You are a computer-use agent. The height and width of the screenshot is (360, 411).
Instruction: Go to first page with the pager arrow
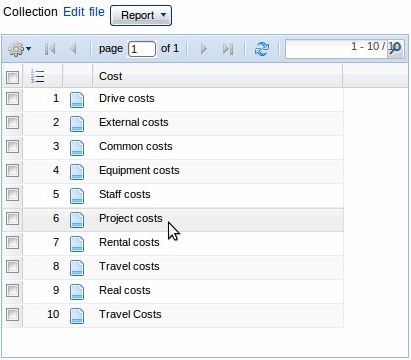pos(50,49)
